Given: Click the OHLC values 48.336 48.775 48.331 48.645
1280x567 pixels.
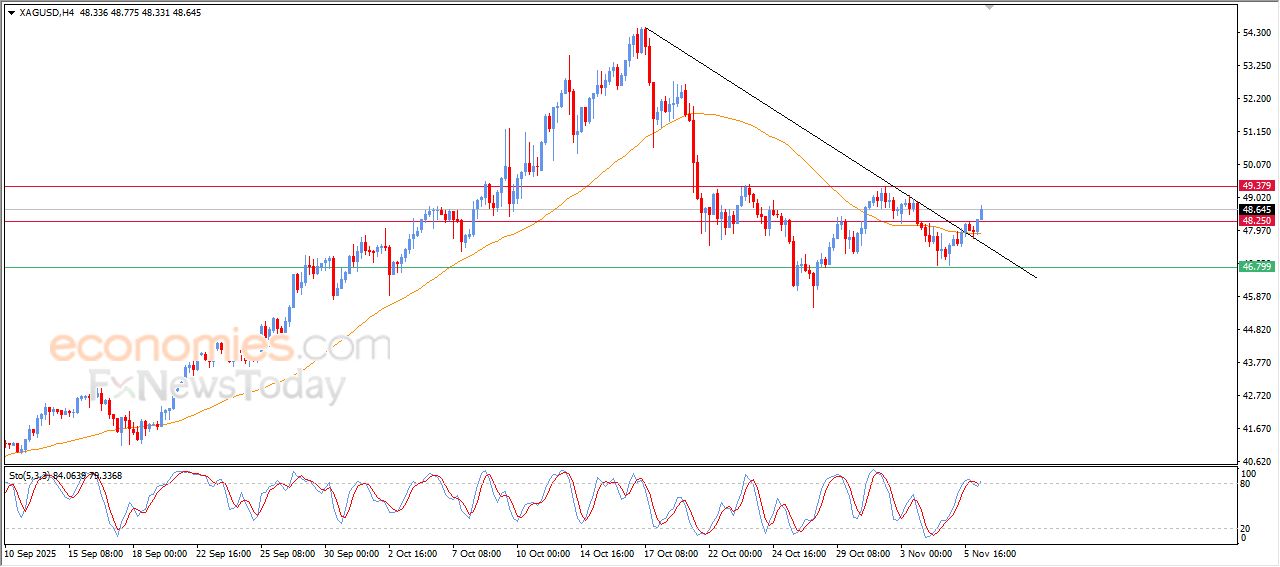Looking at the screenshot, I should click(x=139, y=13).
